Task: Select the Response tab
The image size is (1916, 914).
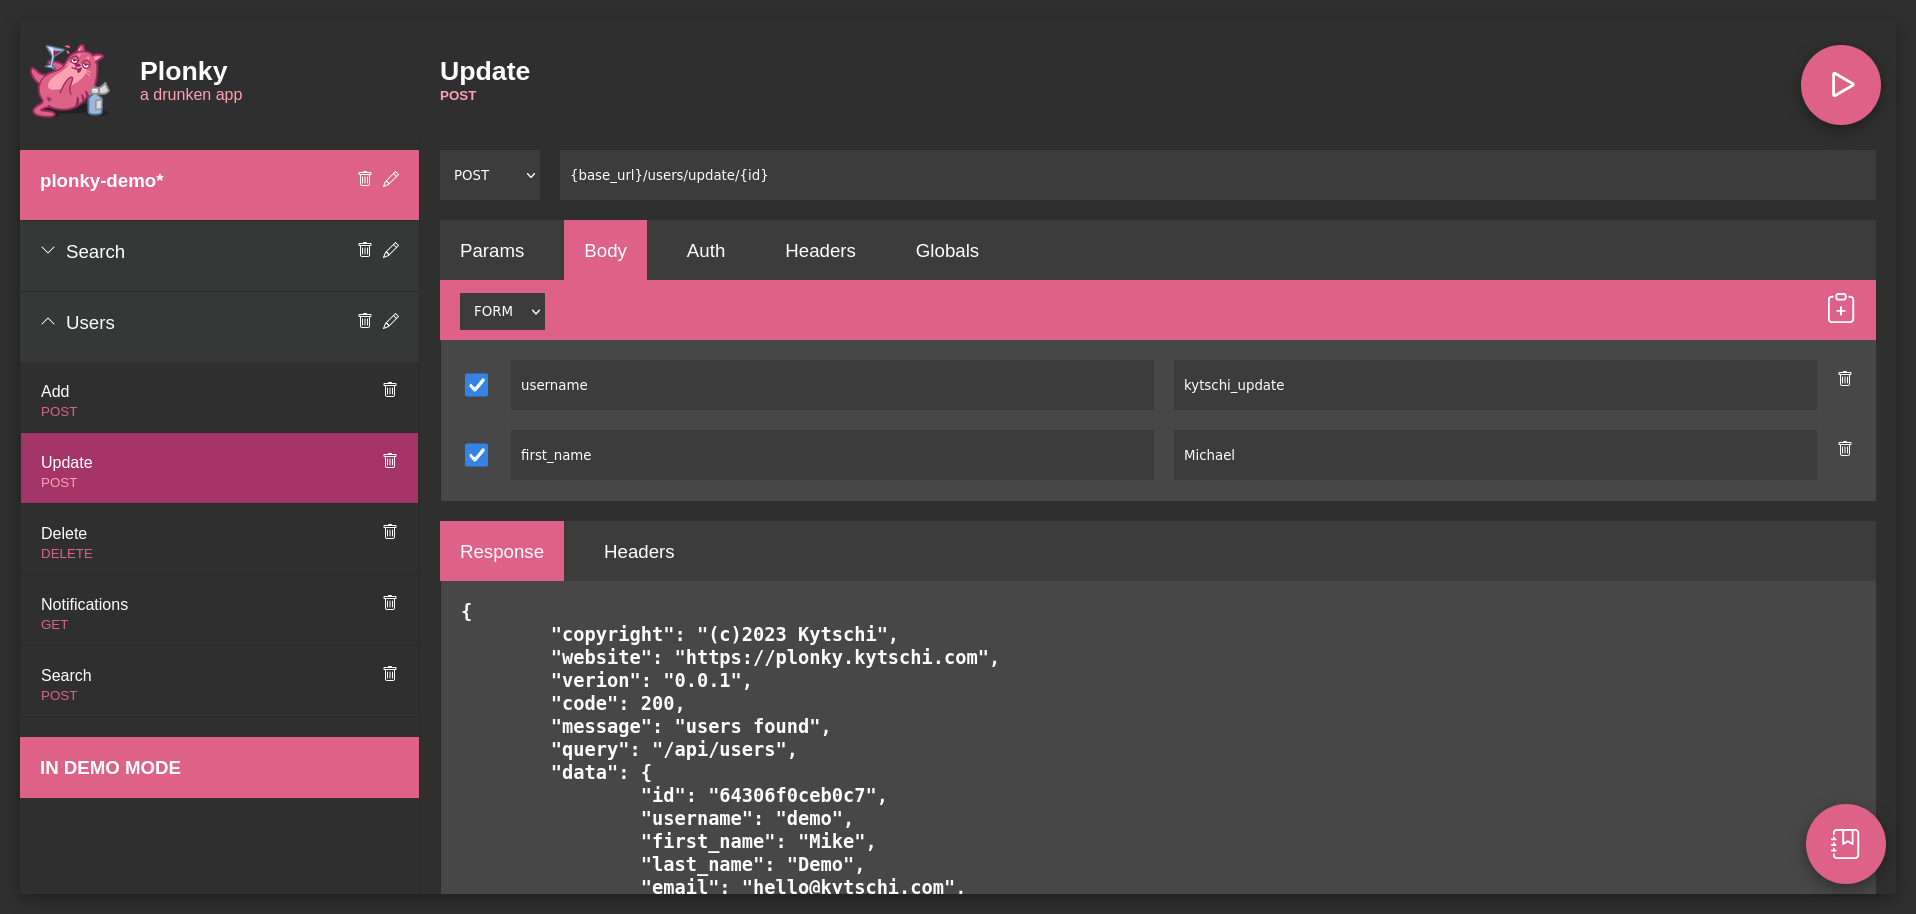Action: [502, 551]
